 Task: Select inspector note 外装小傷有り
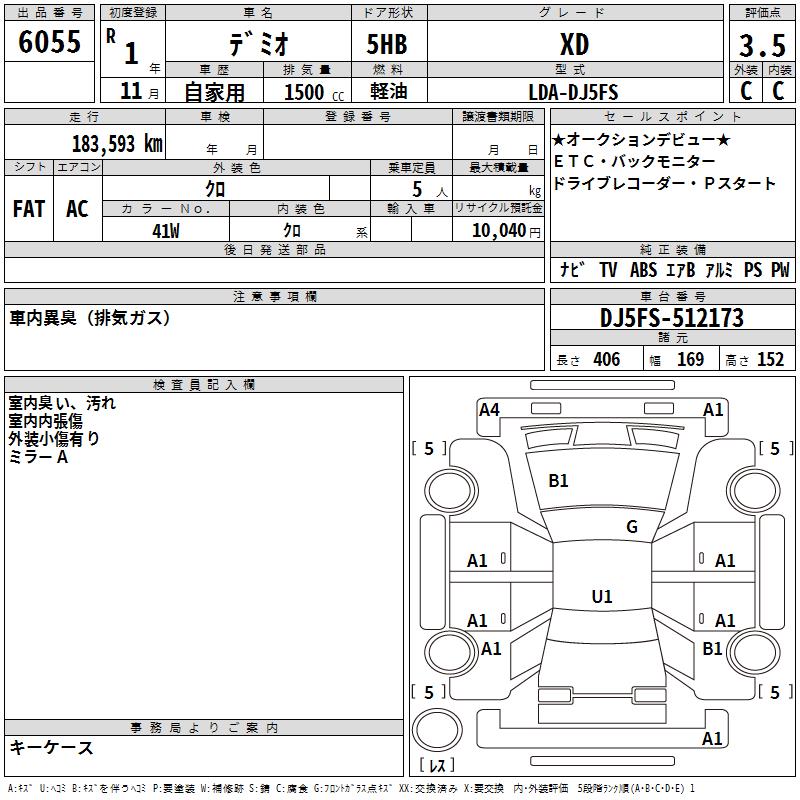pos(54,439)
